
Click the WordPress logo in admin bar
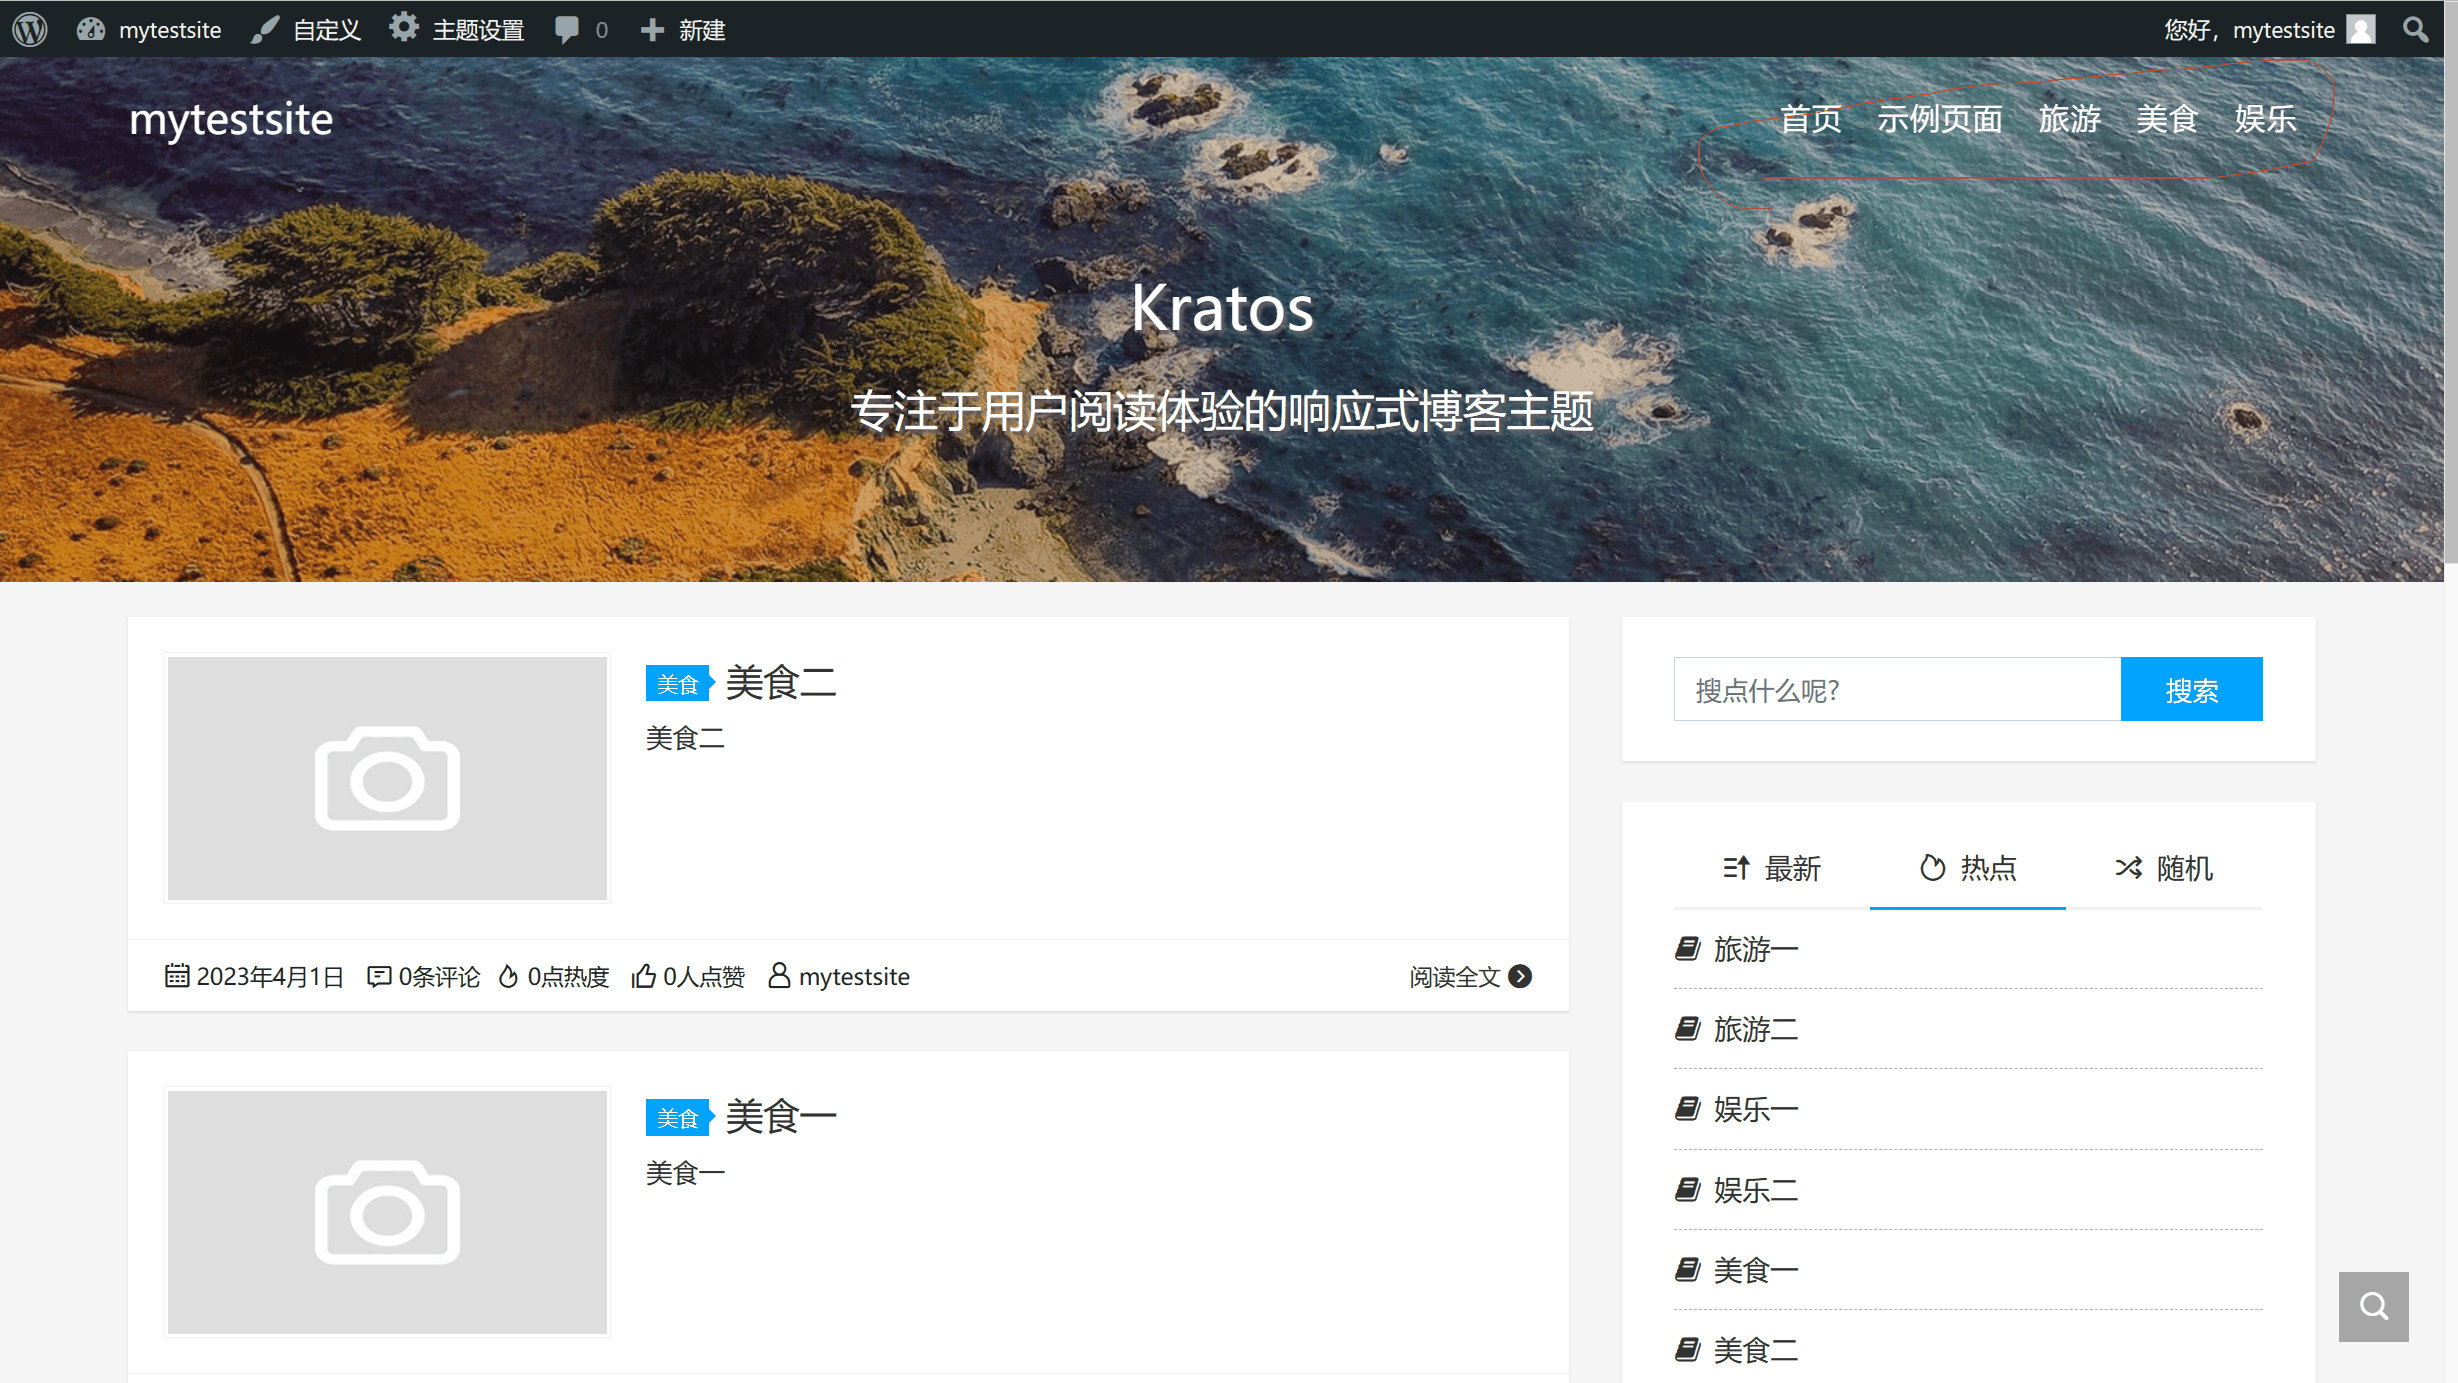tap(30, 29)
